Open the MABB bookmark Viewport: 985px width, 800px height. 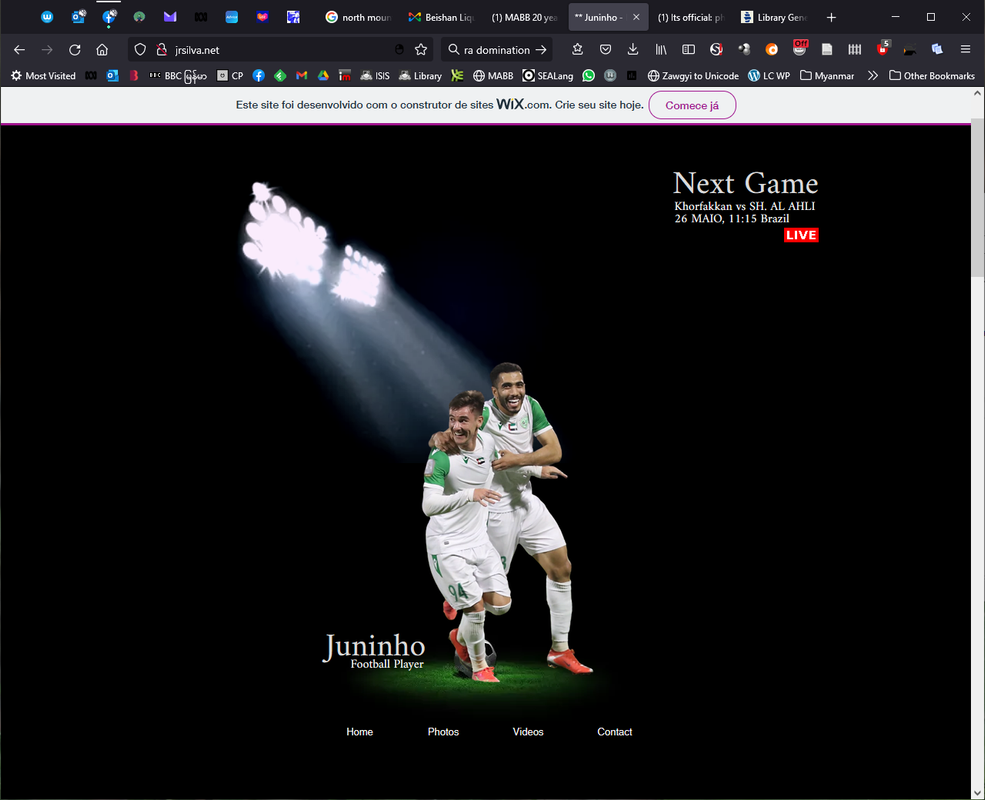tap(493, 75)
